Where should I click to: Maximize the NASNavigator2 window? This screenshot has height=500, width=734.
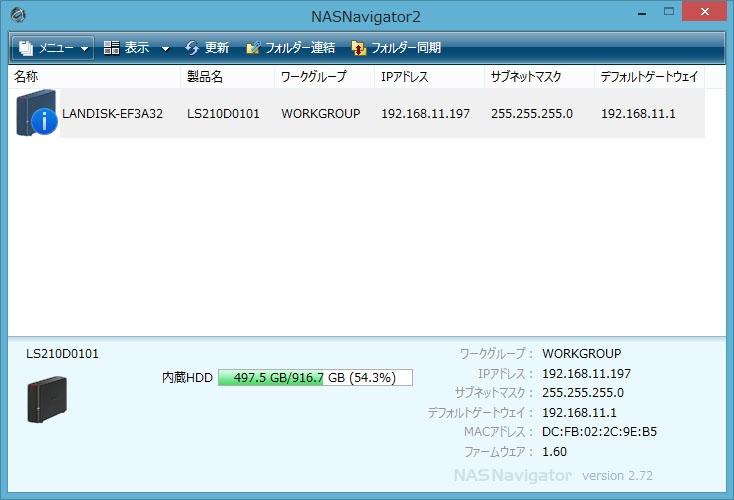(x=669, y=11)
